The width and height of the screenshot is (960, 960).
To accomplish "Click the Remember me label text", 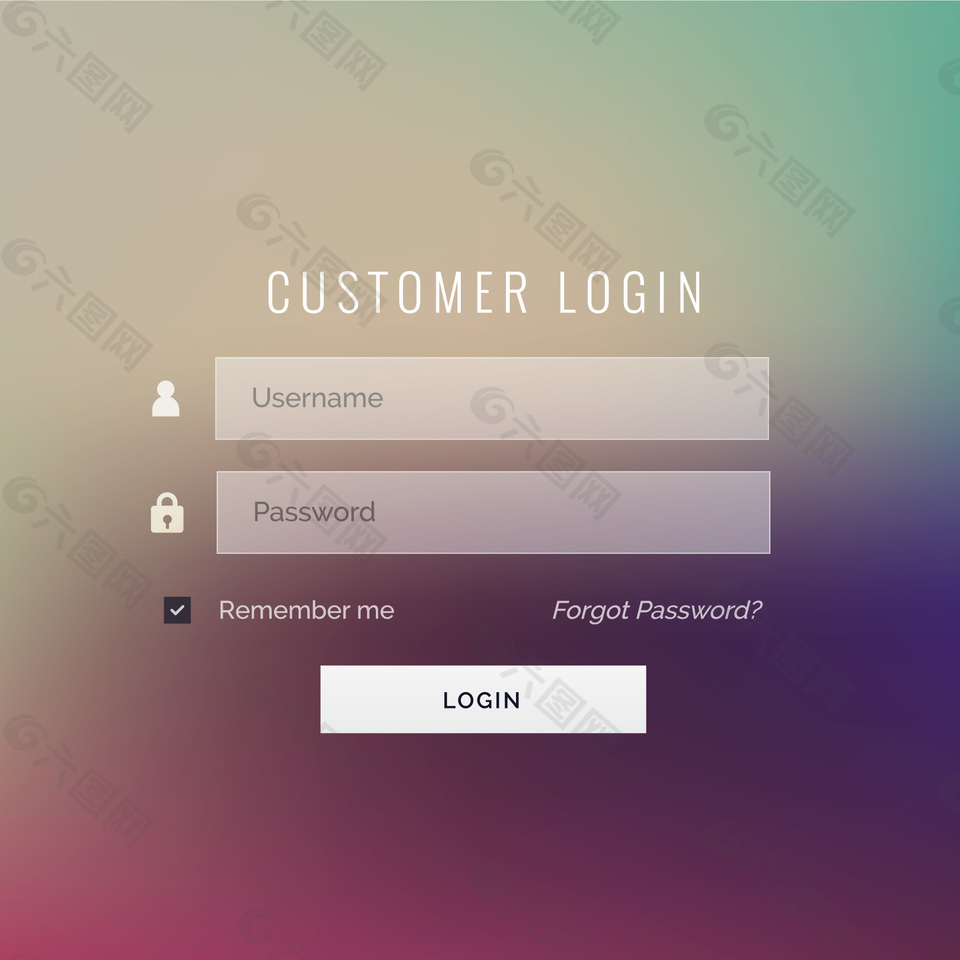I will pyautogui.click(x=306, y=610).
